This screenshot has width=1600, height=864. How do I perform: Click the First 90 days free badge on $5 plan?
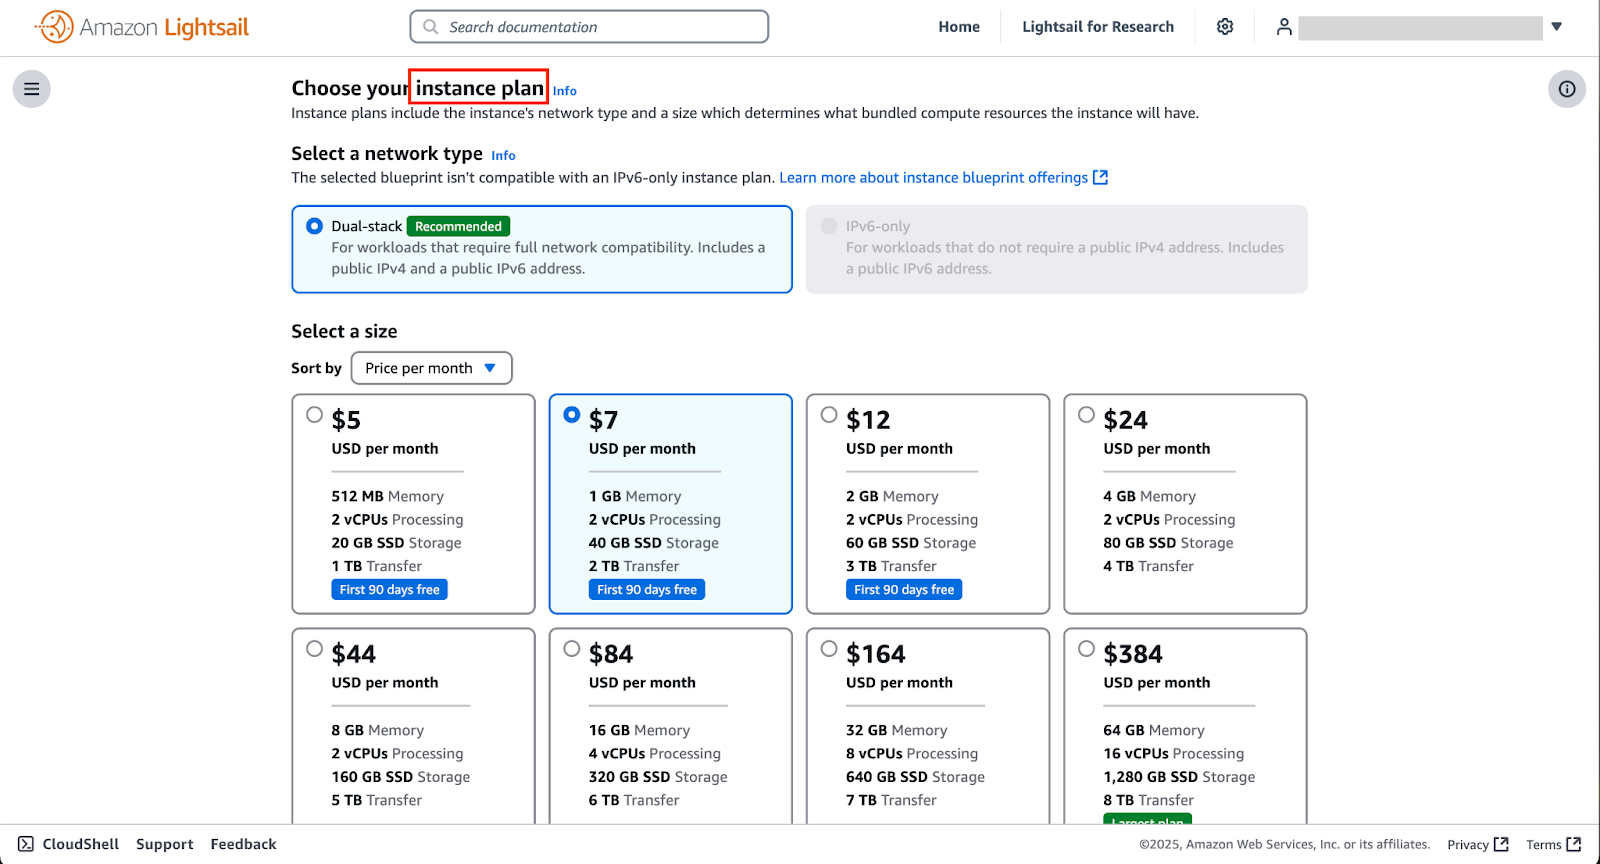pos(390,590)
